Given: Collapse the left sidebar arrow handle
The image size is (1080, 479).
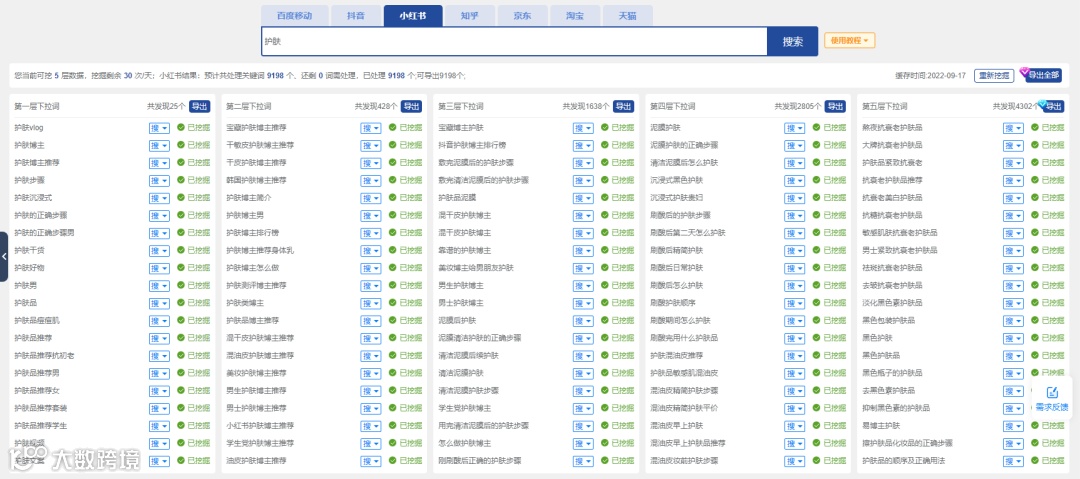Looking at the screenshot, I should [4, 256].
